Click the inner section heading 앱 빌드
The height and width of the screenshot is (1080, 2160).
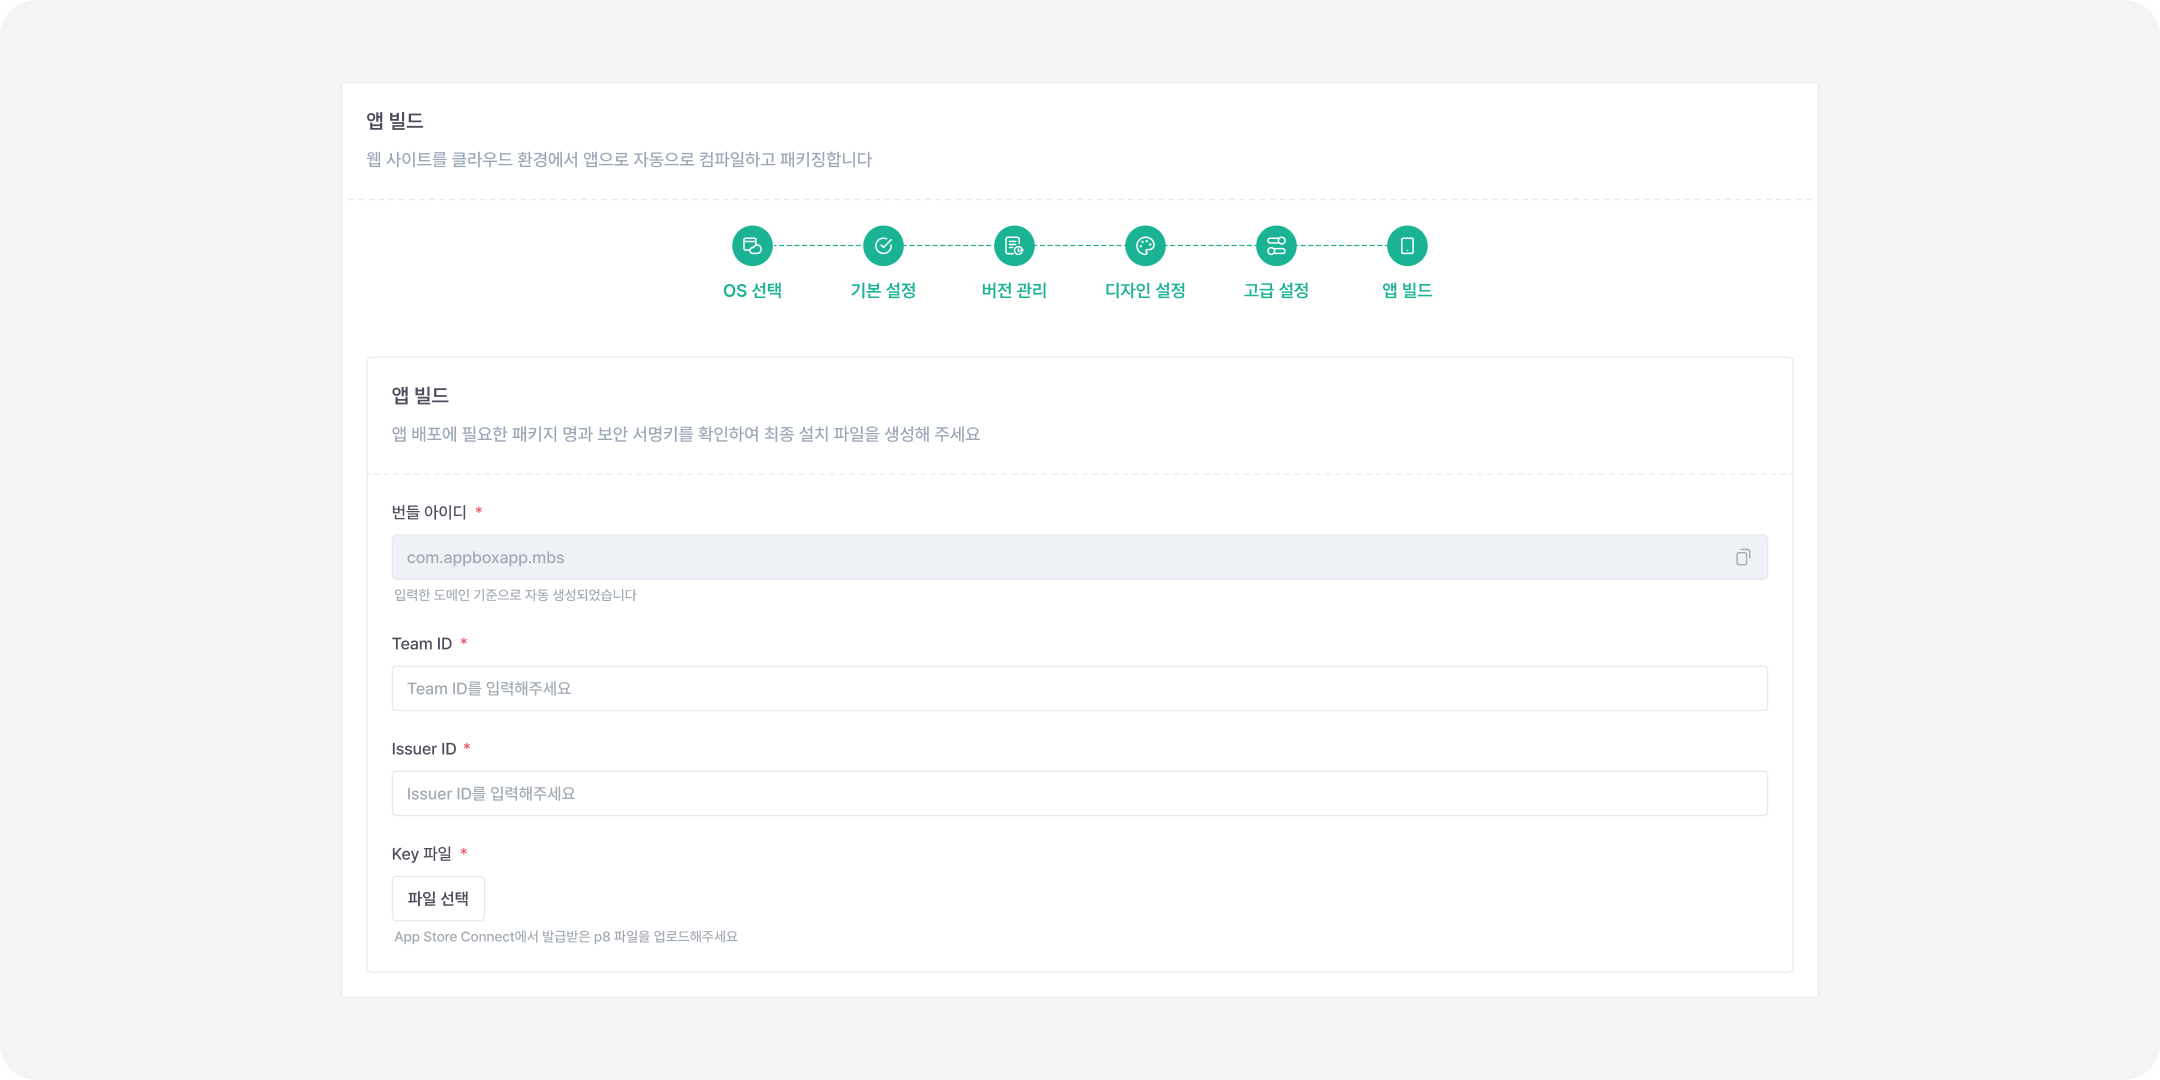pos(420,396)
